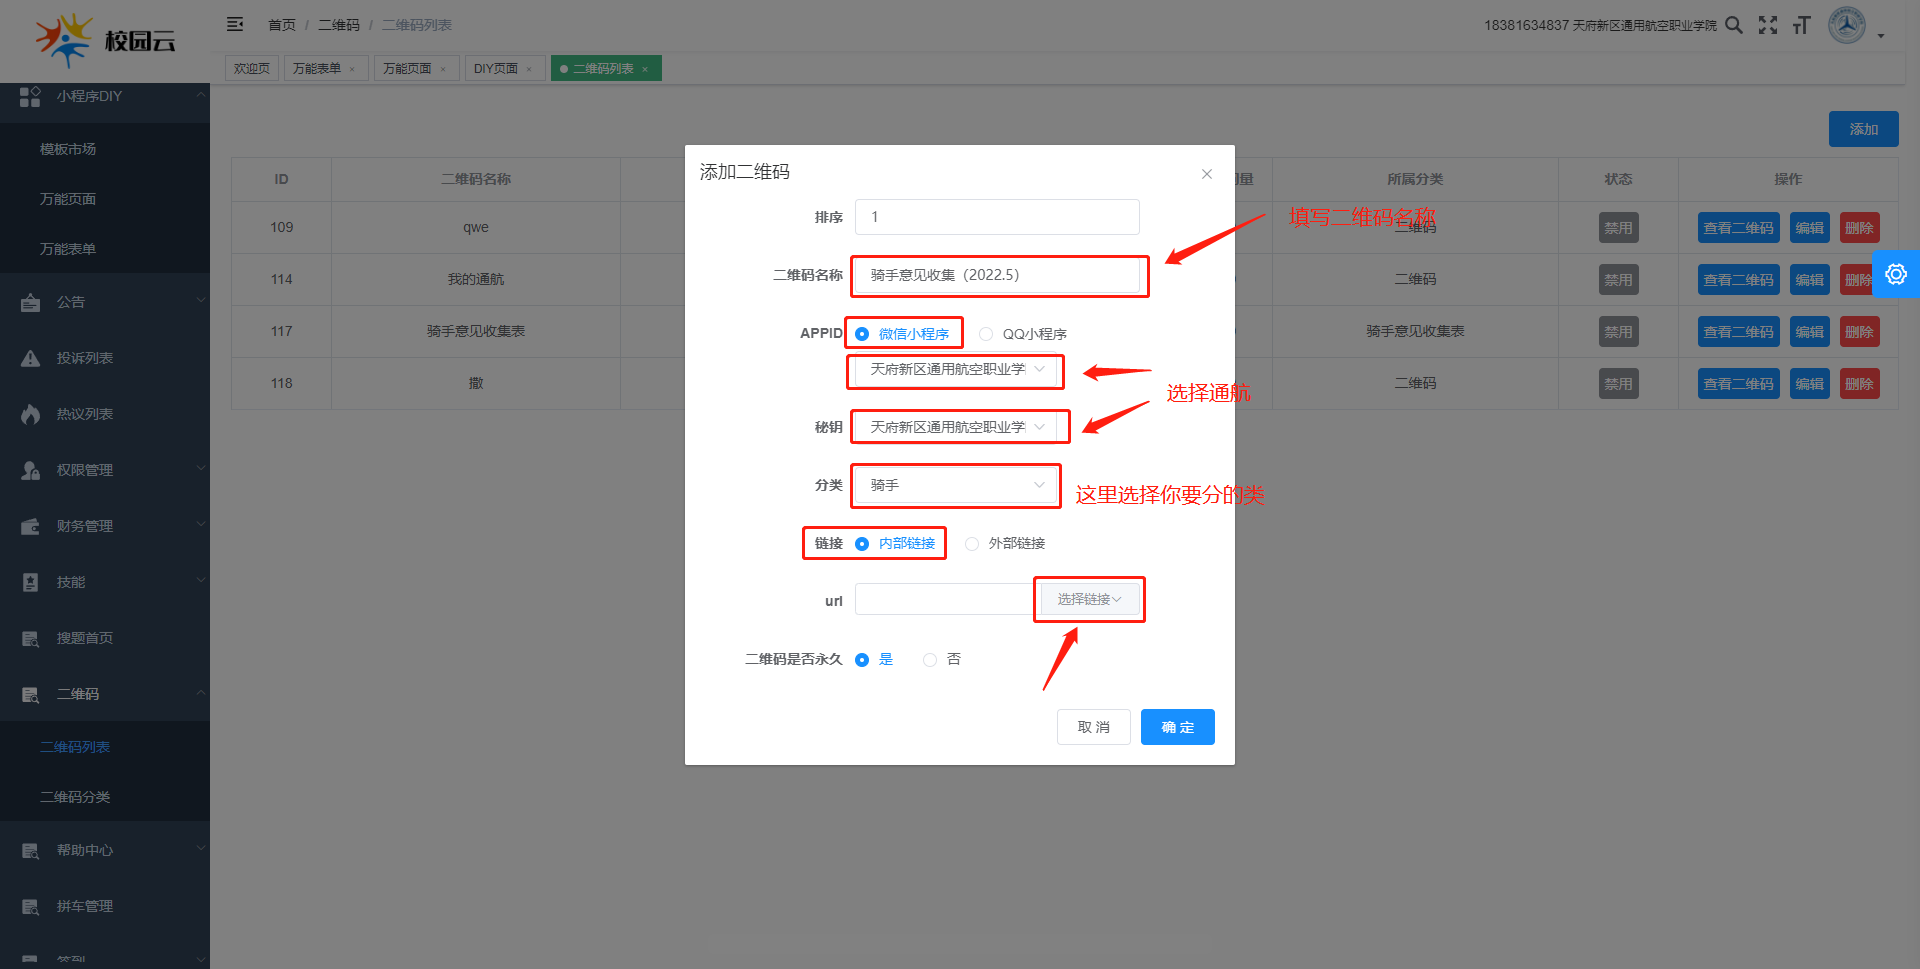Open the font size icon in header
The image size is (1920, 969).
[x=1801, y=25]
